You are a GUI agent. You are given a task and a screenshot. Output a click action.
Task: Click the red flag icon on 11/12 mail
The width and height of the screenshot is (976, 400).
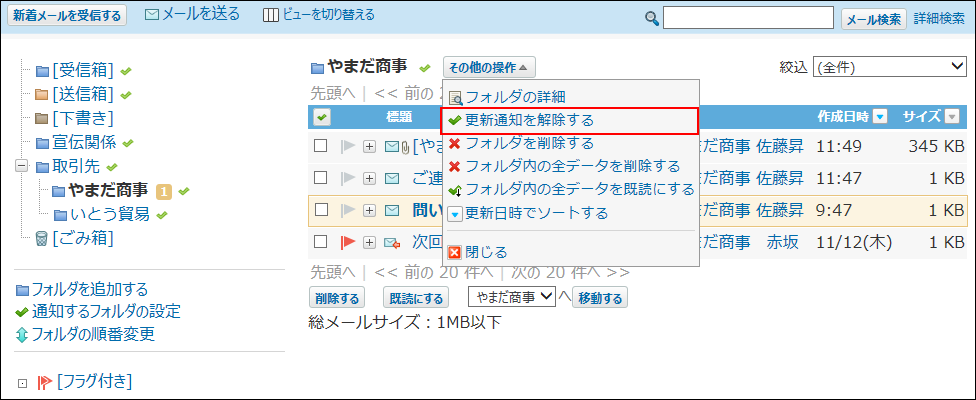click(348, 243)
